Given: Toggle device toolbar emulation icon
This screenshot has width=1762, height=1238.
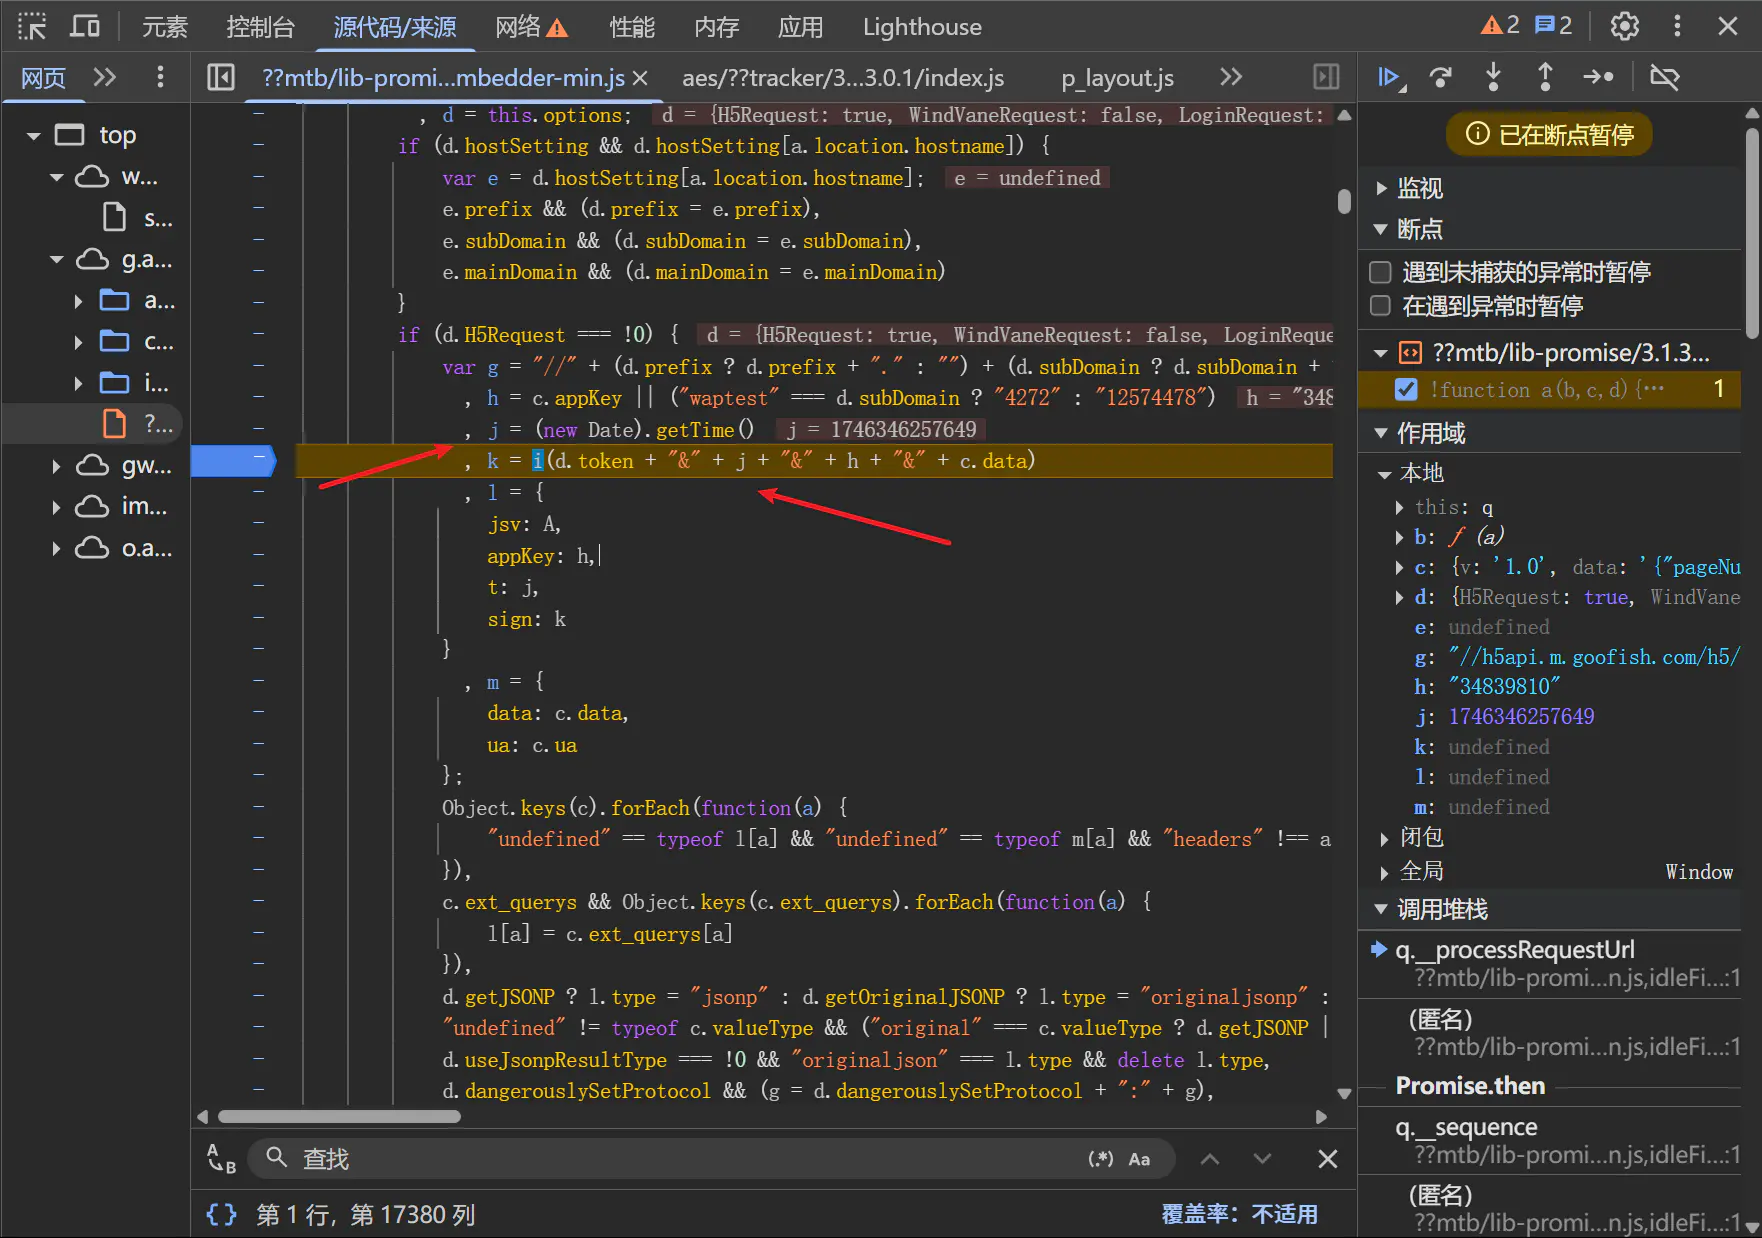Looking at the screenshot, I should [85, 26].
